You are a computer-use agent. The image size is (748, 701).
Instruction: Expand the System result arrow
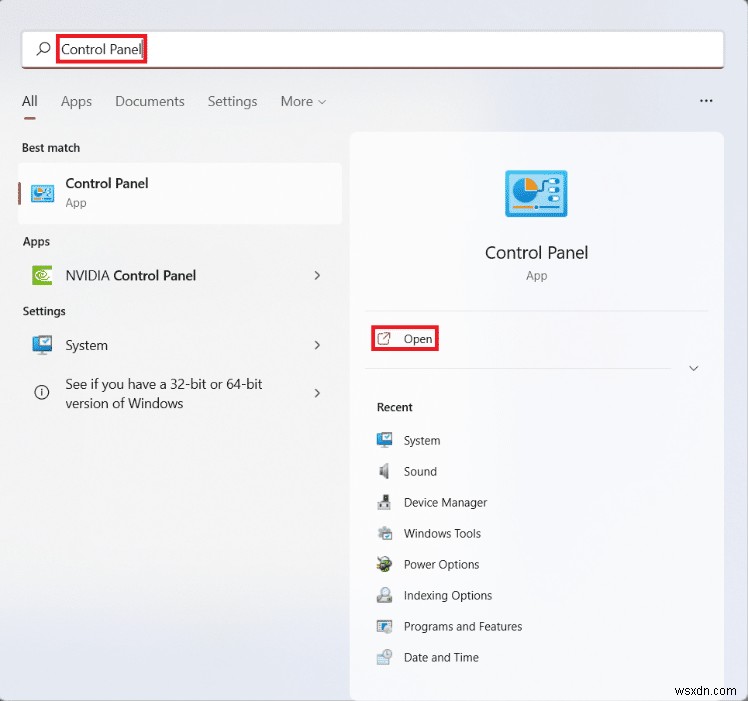[x=317, y=345]
